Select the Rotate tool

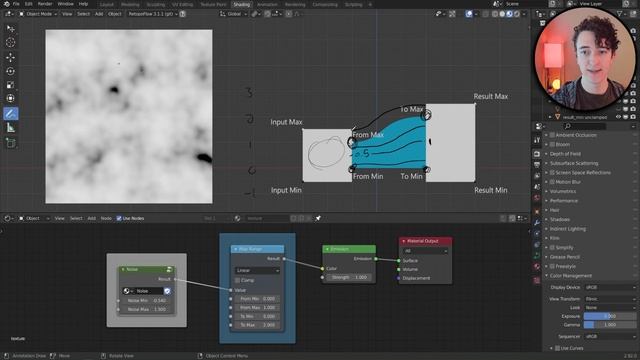(11, 71)
